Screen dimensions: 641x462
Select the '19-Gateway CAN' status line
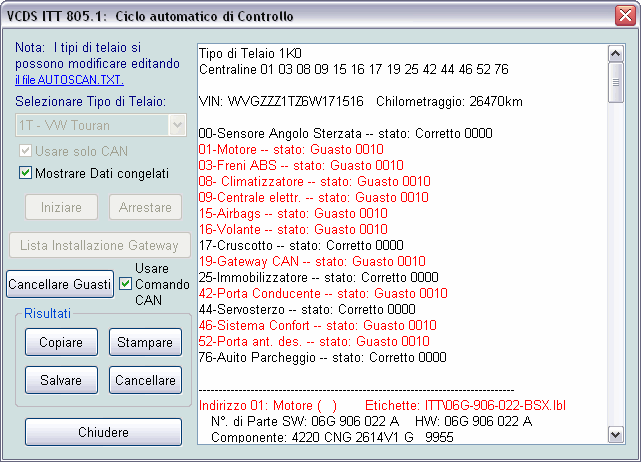(312, 261)
